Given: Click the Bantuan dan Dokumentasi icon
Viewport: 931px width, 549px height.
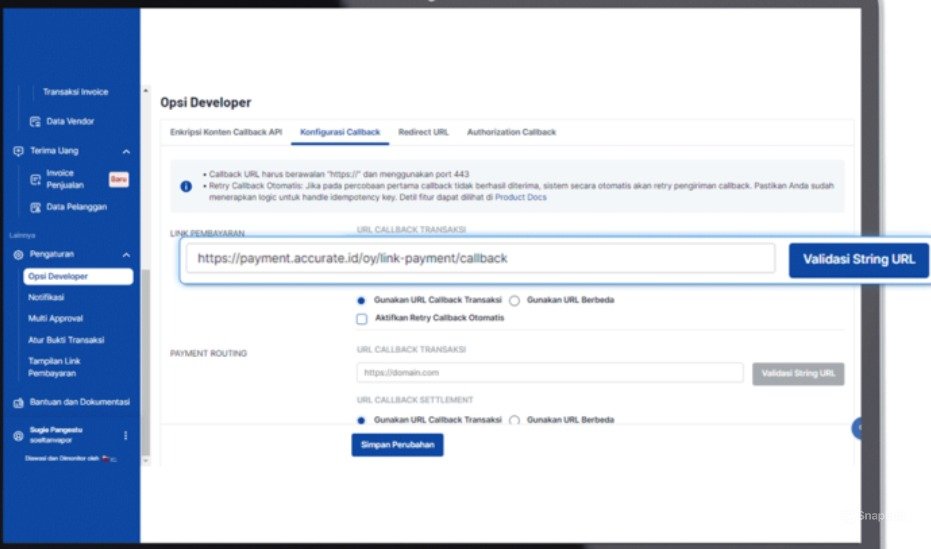Looking at the screenshot, I should point(18,402).
